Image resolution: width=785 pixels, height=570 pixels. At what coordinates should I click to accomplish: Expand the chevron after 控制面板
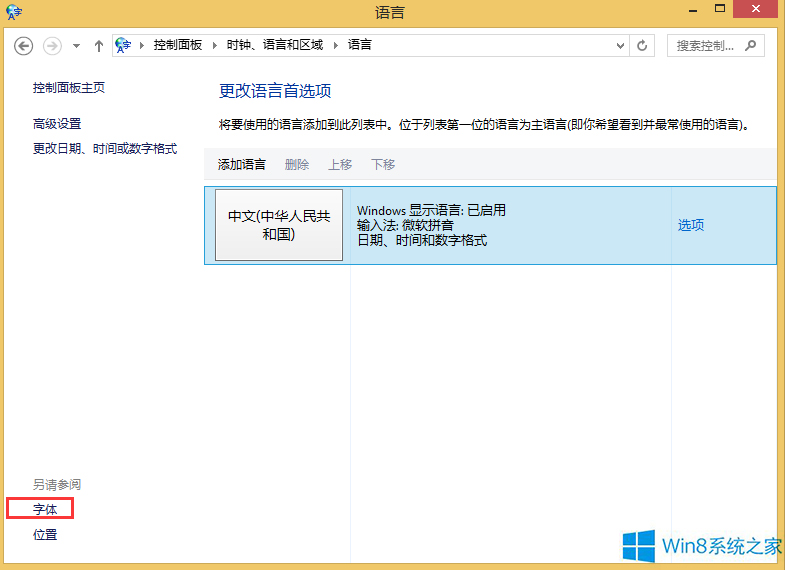tap(215, 46)
